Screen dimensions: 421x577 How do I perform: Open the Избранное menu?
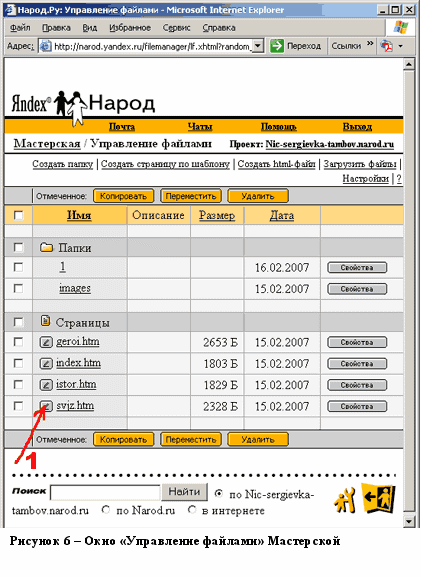point(130,28)
